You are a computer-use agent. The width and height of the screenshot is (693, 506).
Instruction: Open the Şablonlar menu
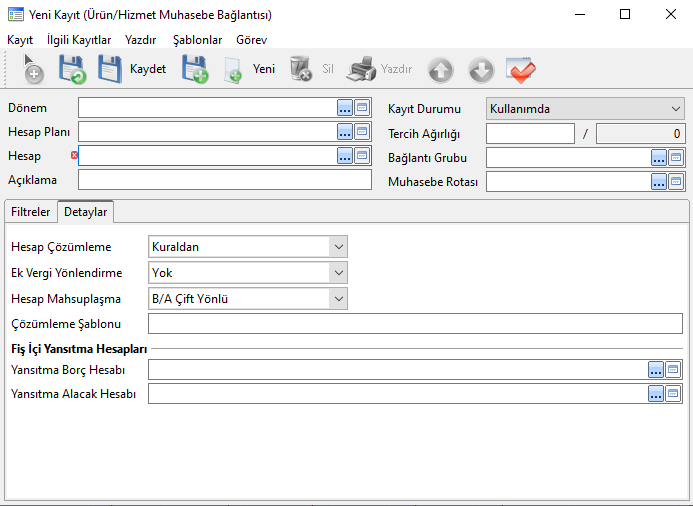tap(197, 40)
